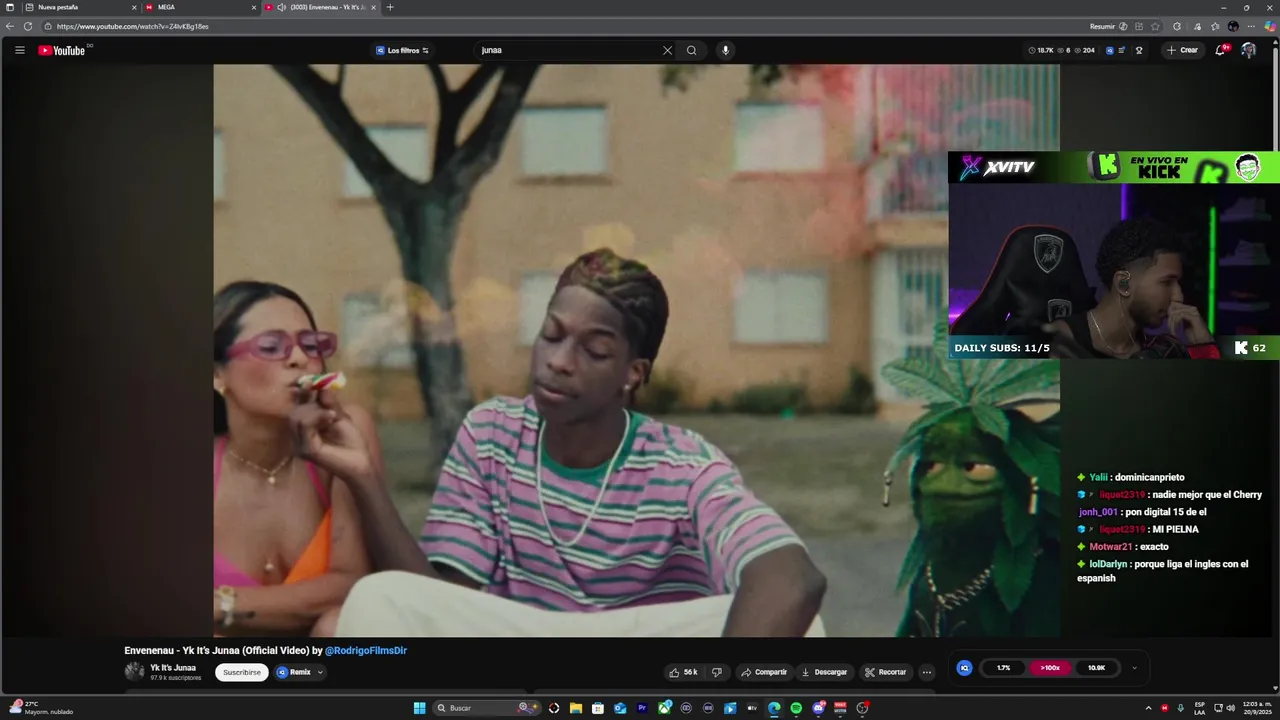Focus the browser address bar URL
This screenshot has height=720, width=1280.
(133, 26)
